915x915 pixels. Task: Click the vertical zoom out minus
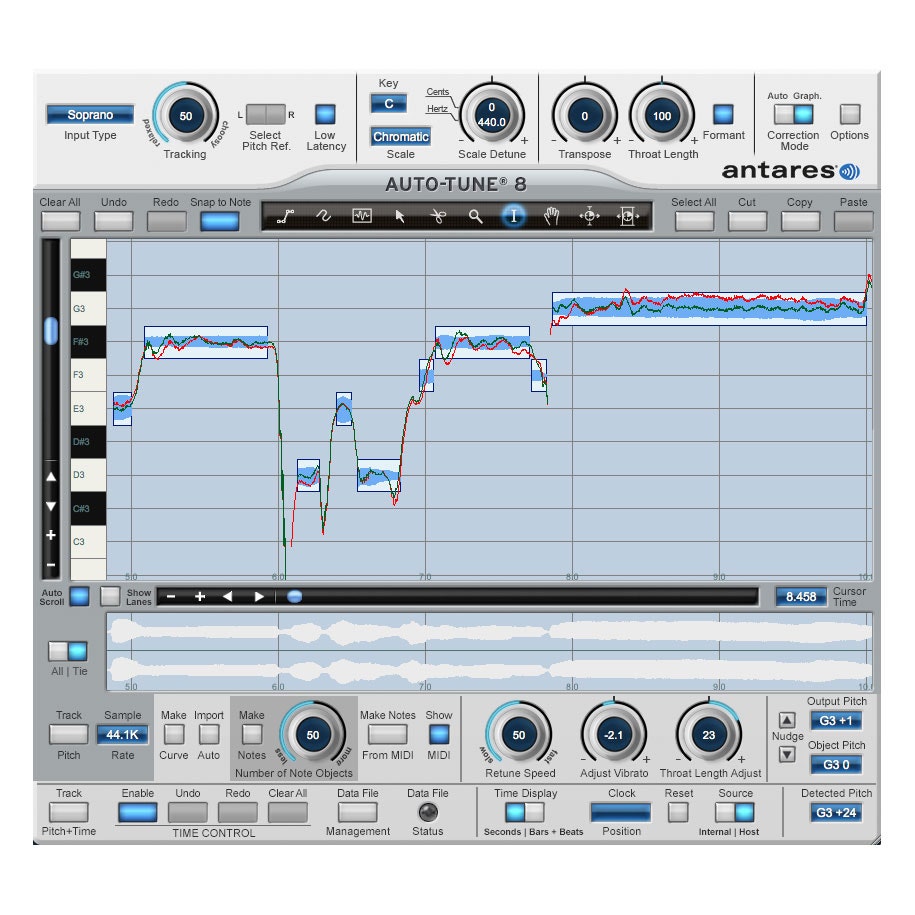point(51,564)
